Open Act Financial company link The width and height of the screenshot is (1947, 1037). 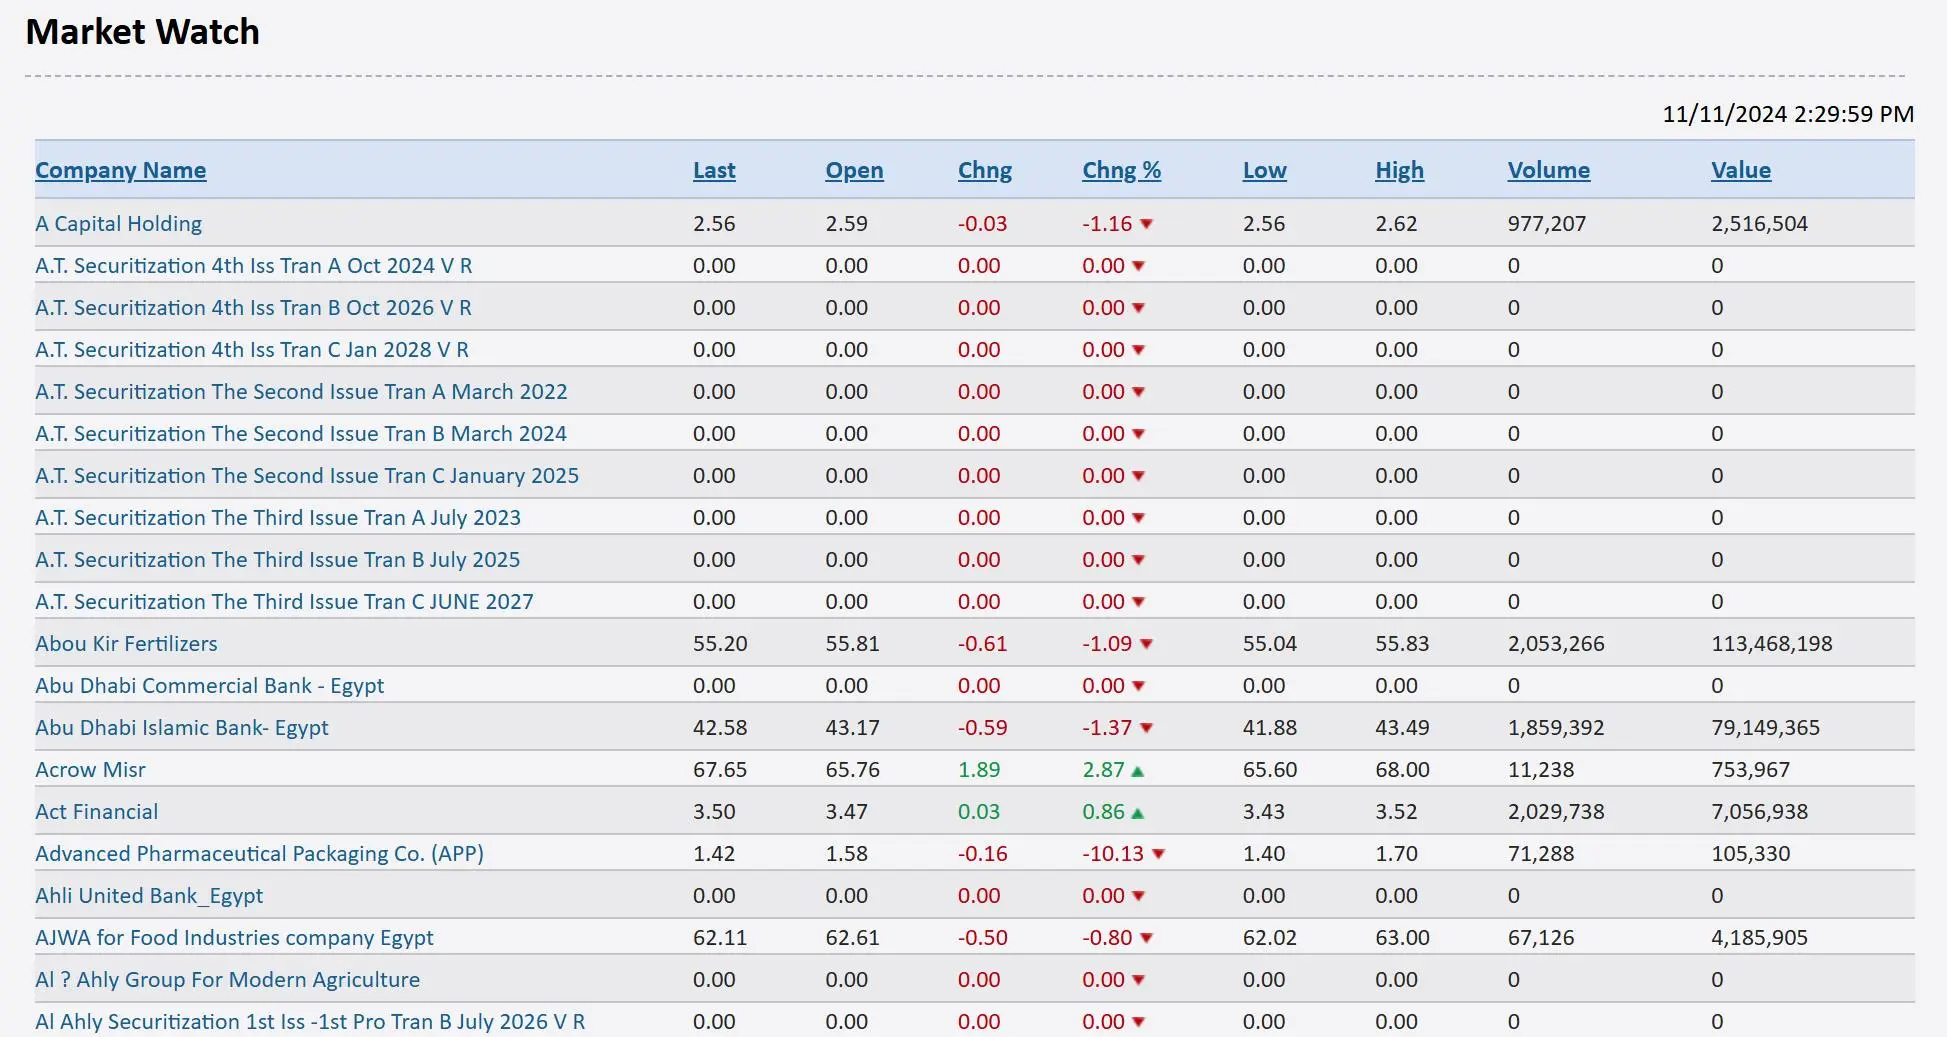[x=97, y=812]
